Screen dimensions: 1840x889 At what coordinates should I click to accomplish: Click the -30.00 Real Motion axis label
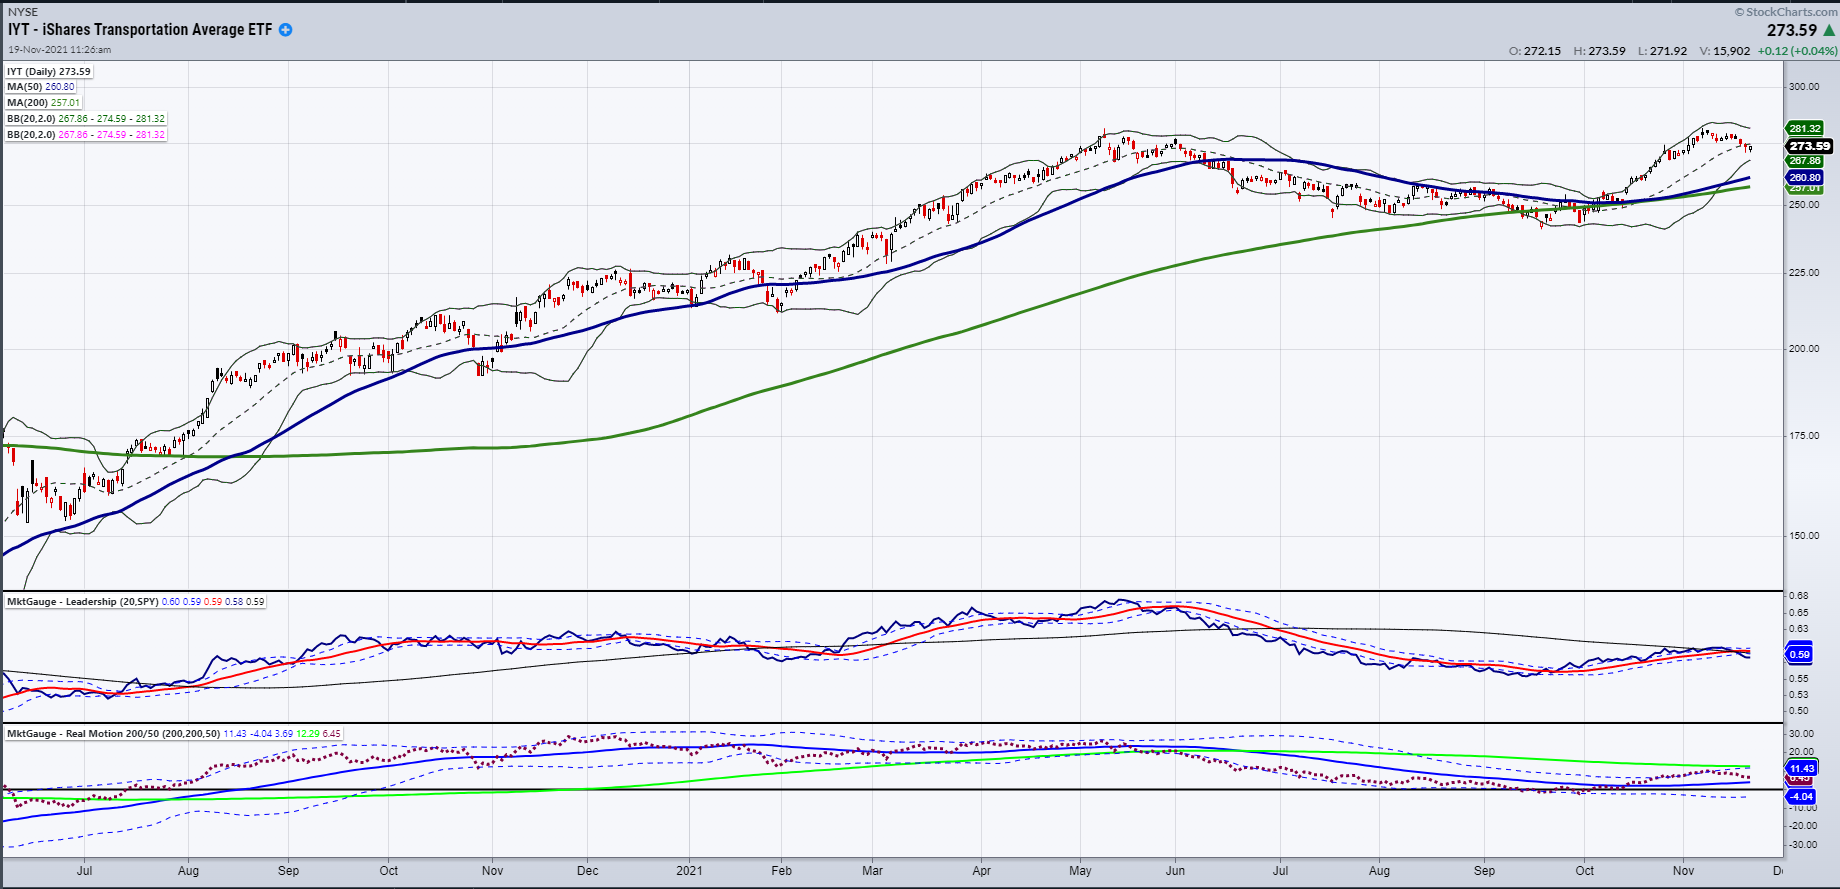[x=1803, y=845]
